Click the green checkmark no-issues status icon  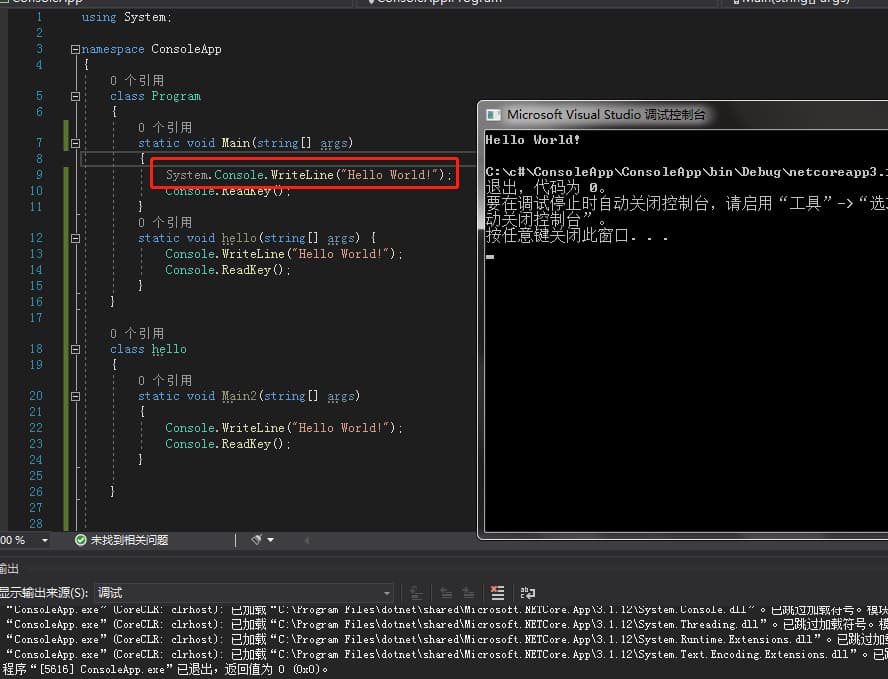[81, 540]
